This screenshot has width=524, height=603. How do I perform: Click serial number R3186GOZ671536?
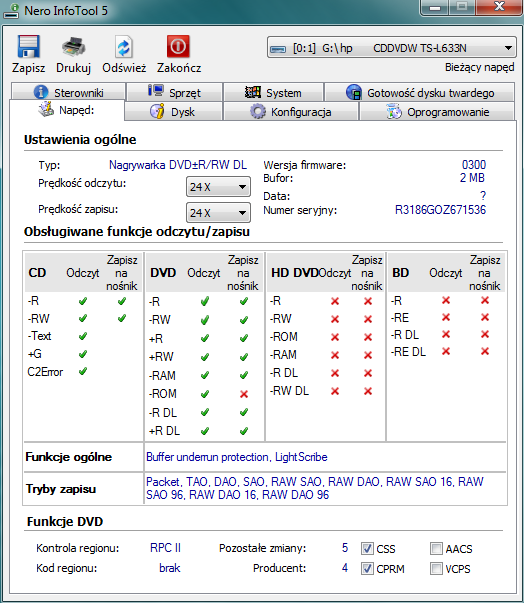coord(441,210)
